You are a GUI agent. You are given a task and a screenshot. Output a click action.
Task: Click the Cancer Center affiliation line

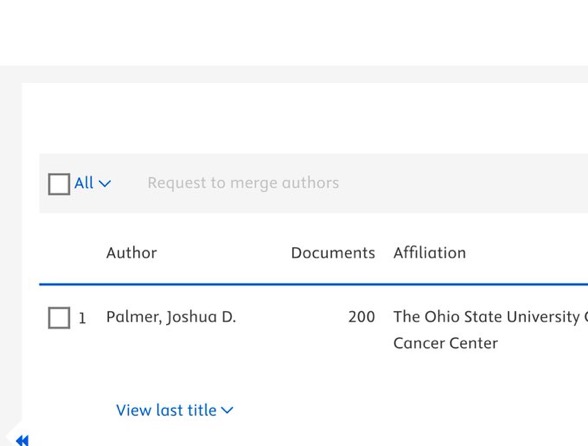point(446,343)
